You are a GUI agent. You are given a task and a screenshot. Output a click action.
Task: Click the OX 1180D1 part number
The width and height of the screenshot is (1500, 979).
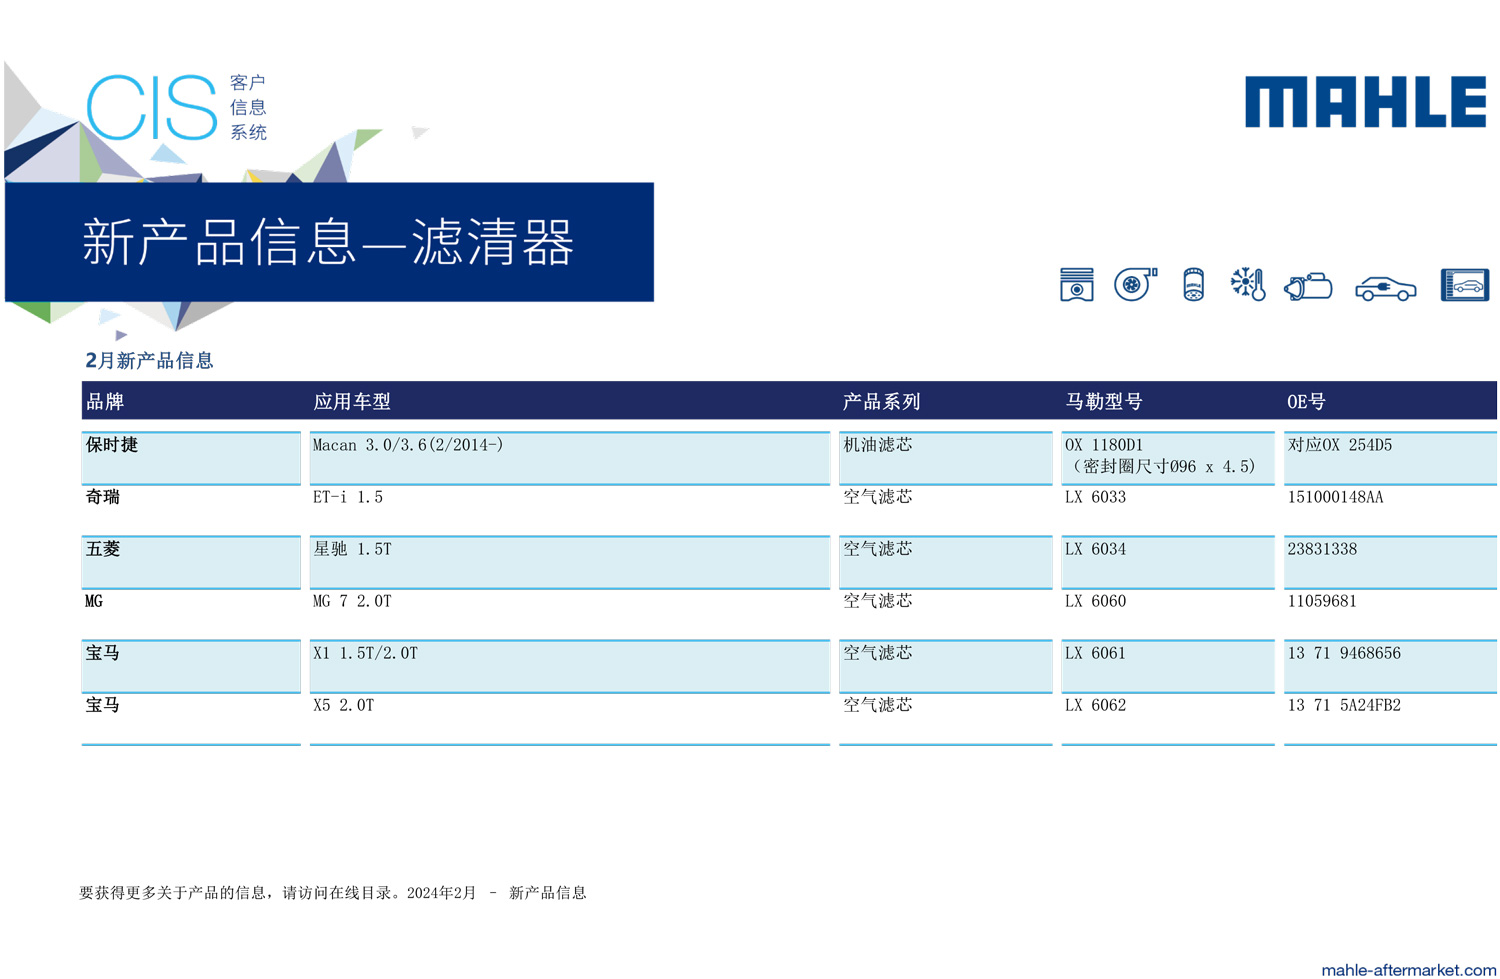point(1104,445)
